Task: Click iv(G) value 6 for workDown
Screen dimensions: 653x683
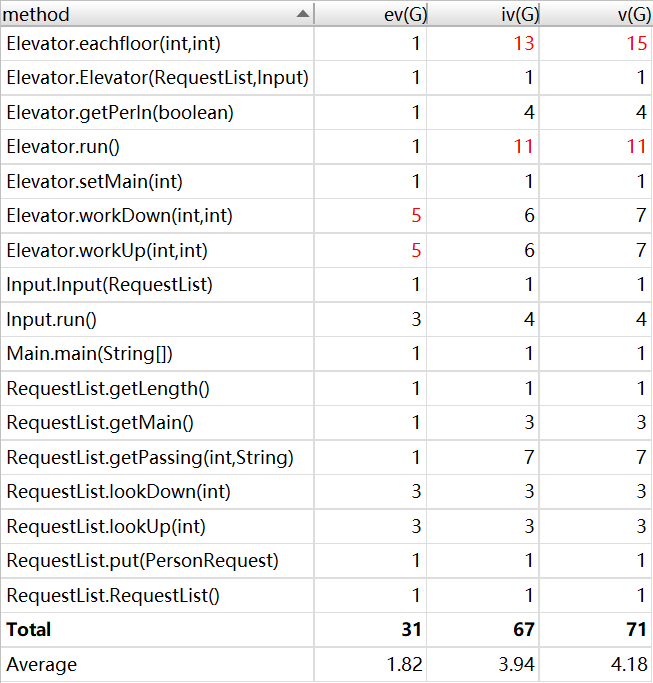Action: tap(529, 216)
